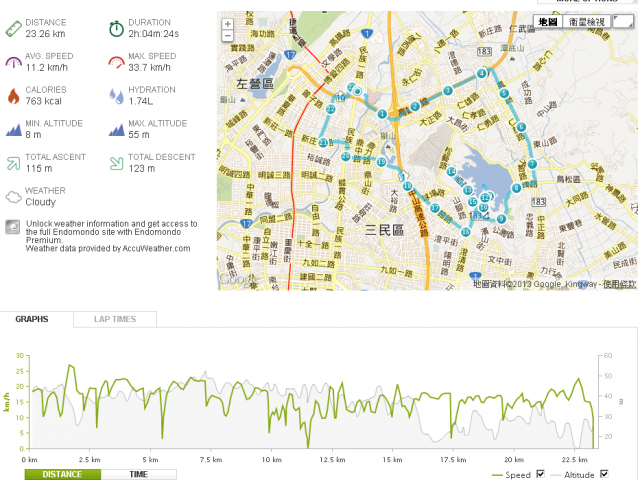The width and height of the screenshot is (640, 480).
Task: Zoom in on the map
Action: click(x=228, y=24)
